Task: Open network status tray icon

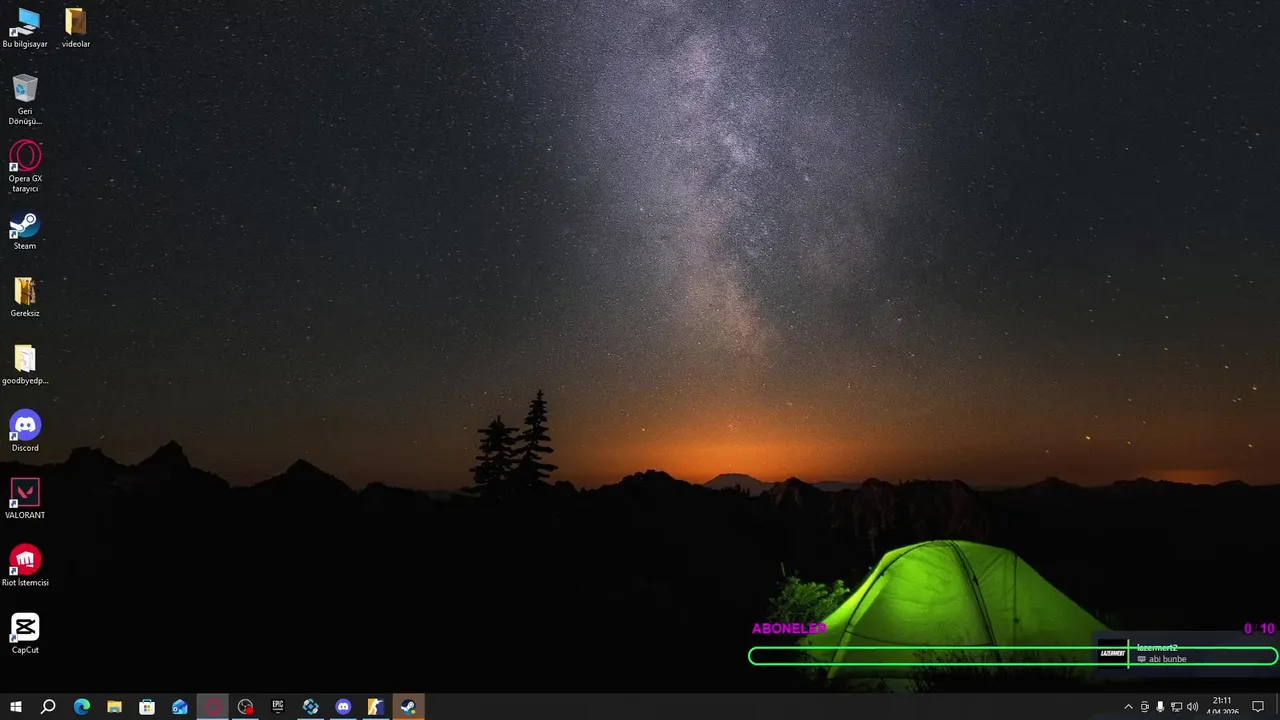Action: 1176,707
